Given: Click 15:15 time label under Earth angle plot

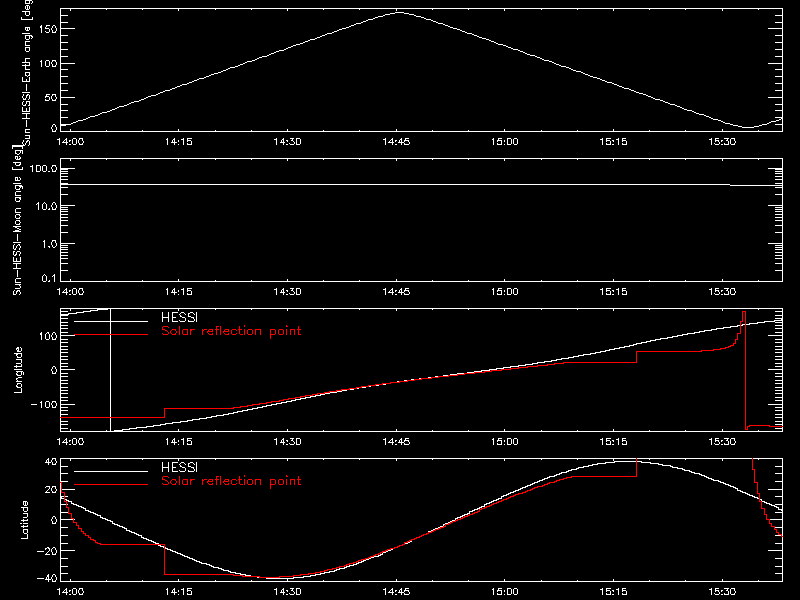Looking at the screenshot, I should pyautogui.click(x=613, y=142).
